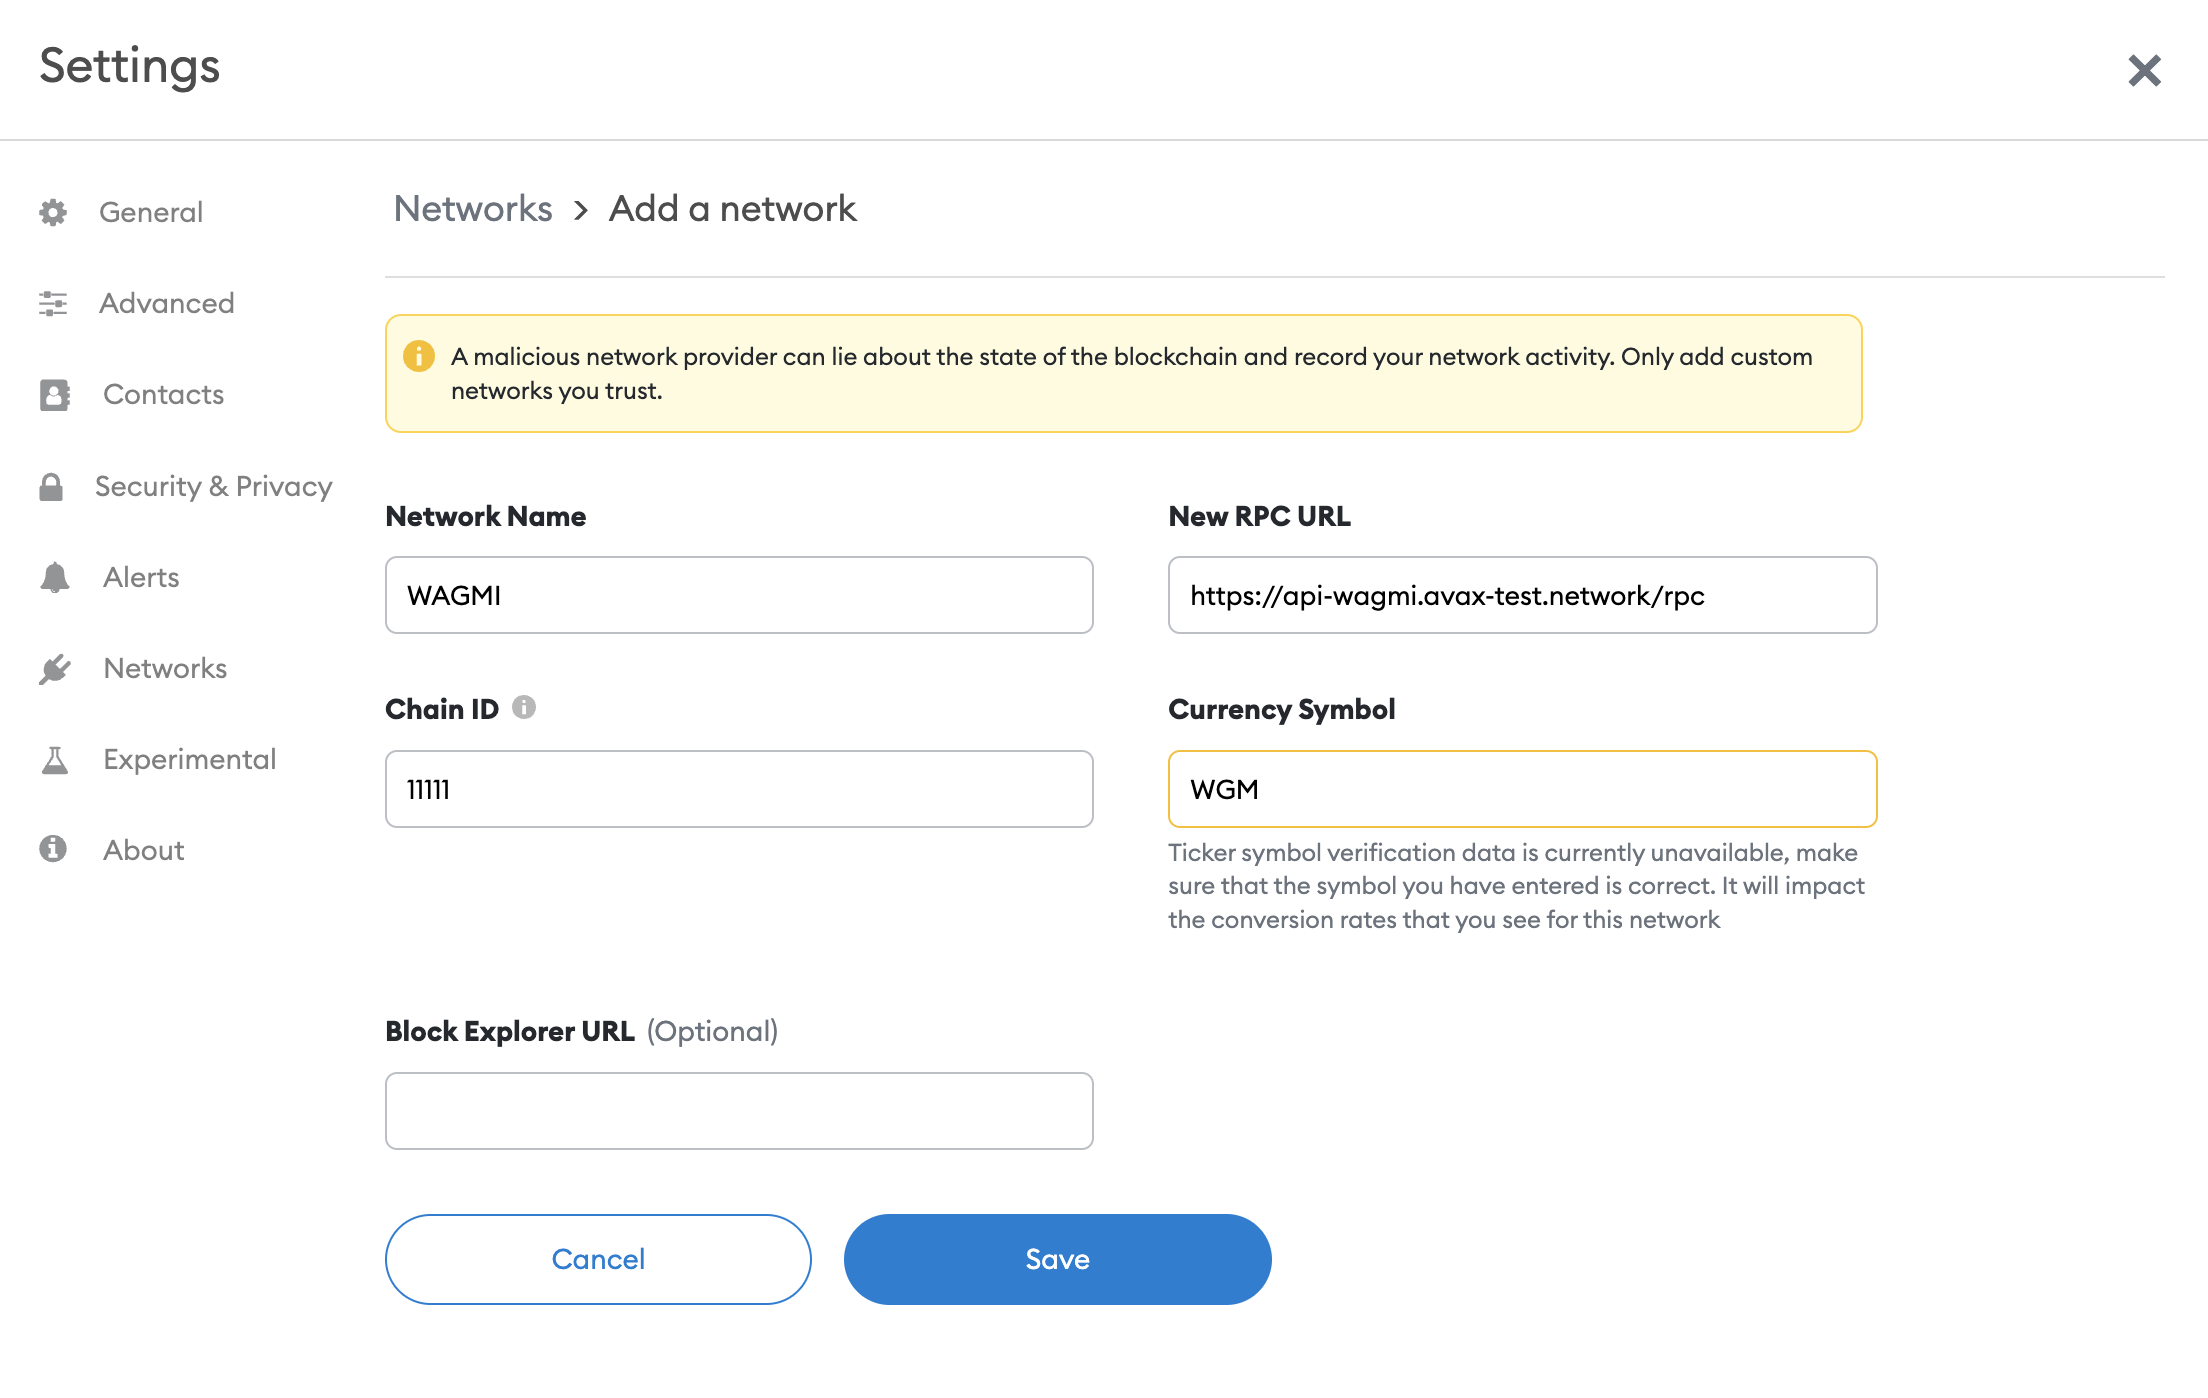
Task: Click the Alerts bell icon
Action: [55, 578]
